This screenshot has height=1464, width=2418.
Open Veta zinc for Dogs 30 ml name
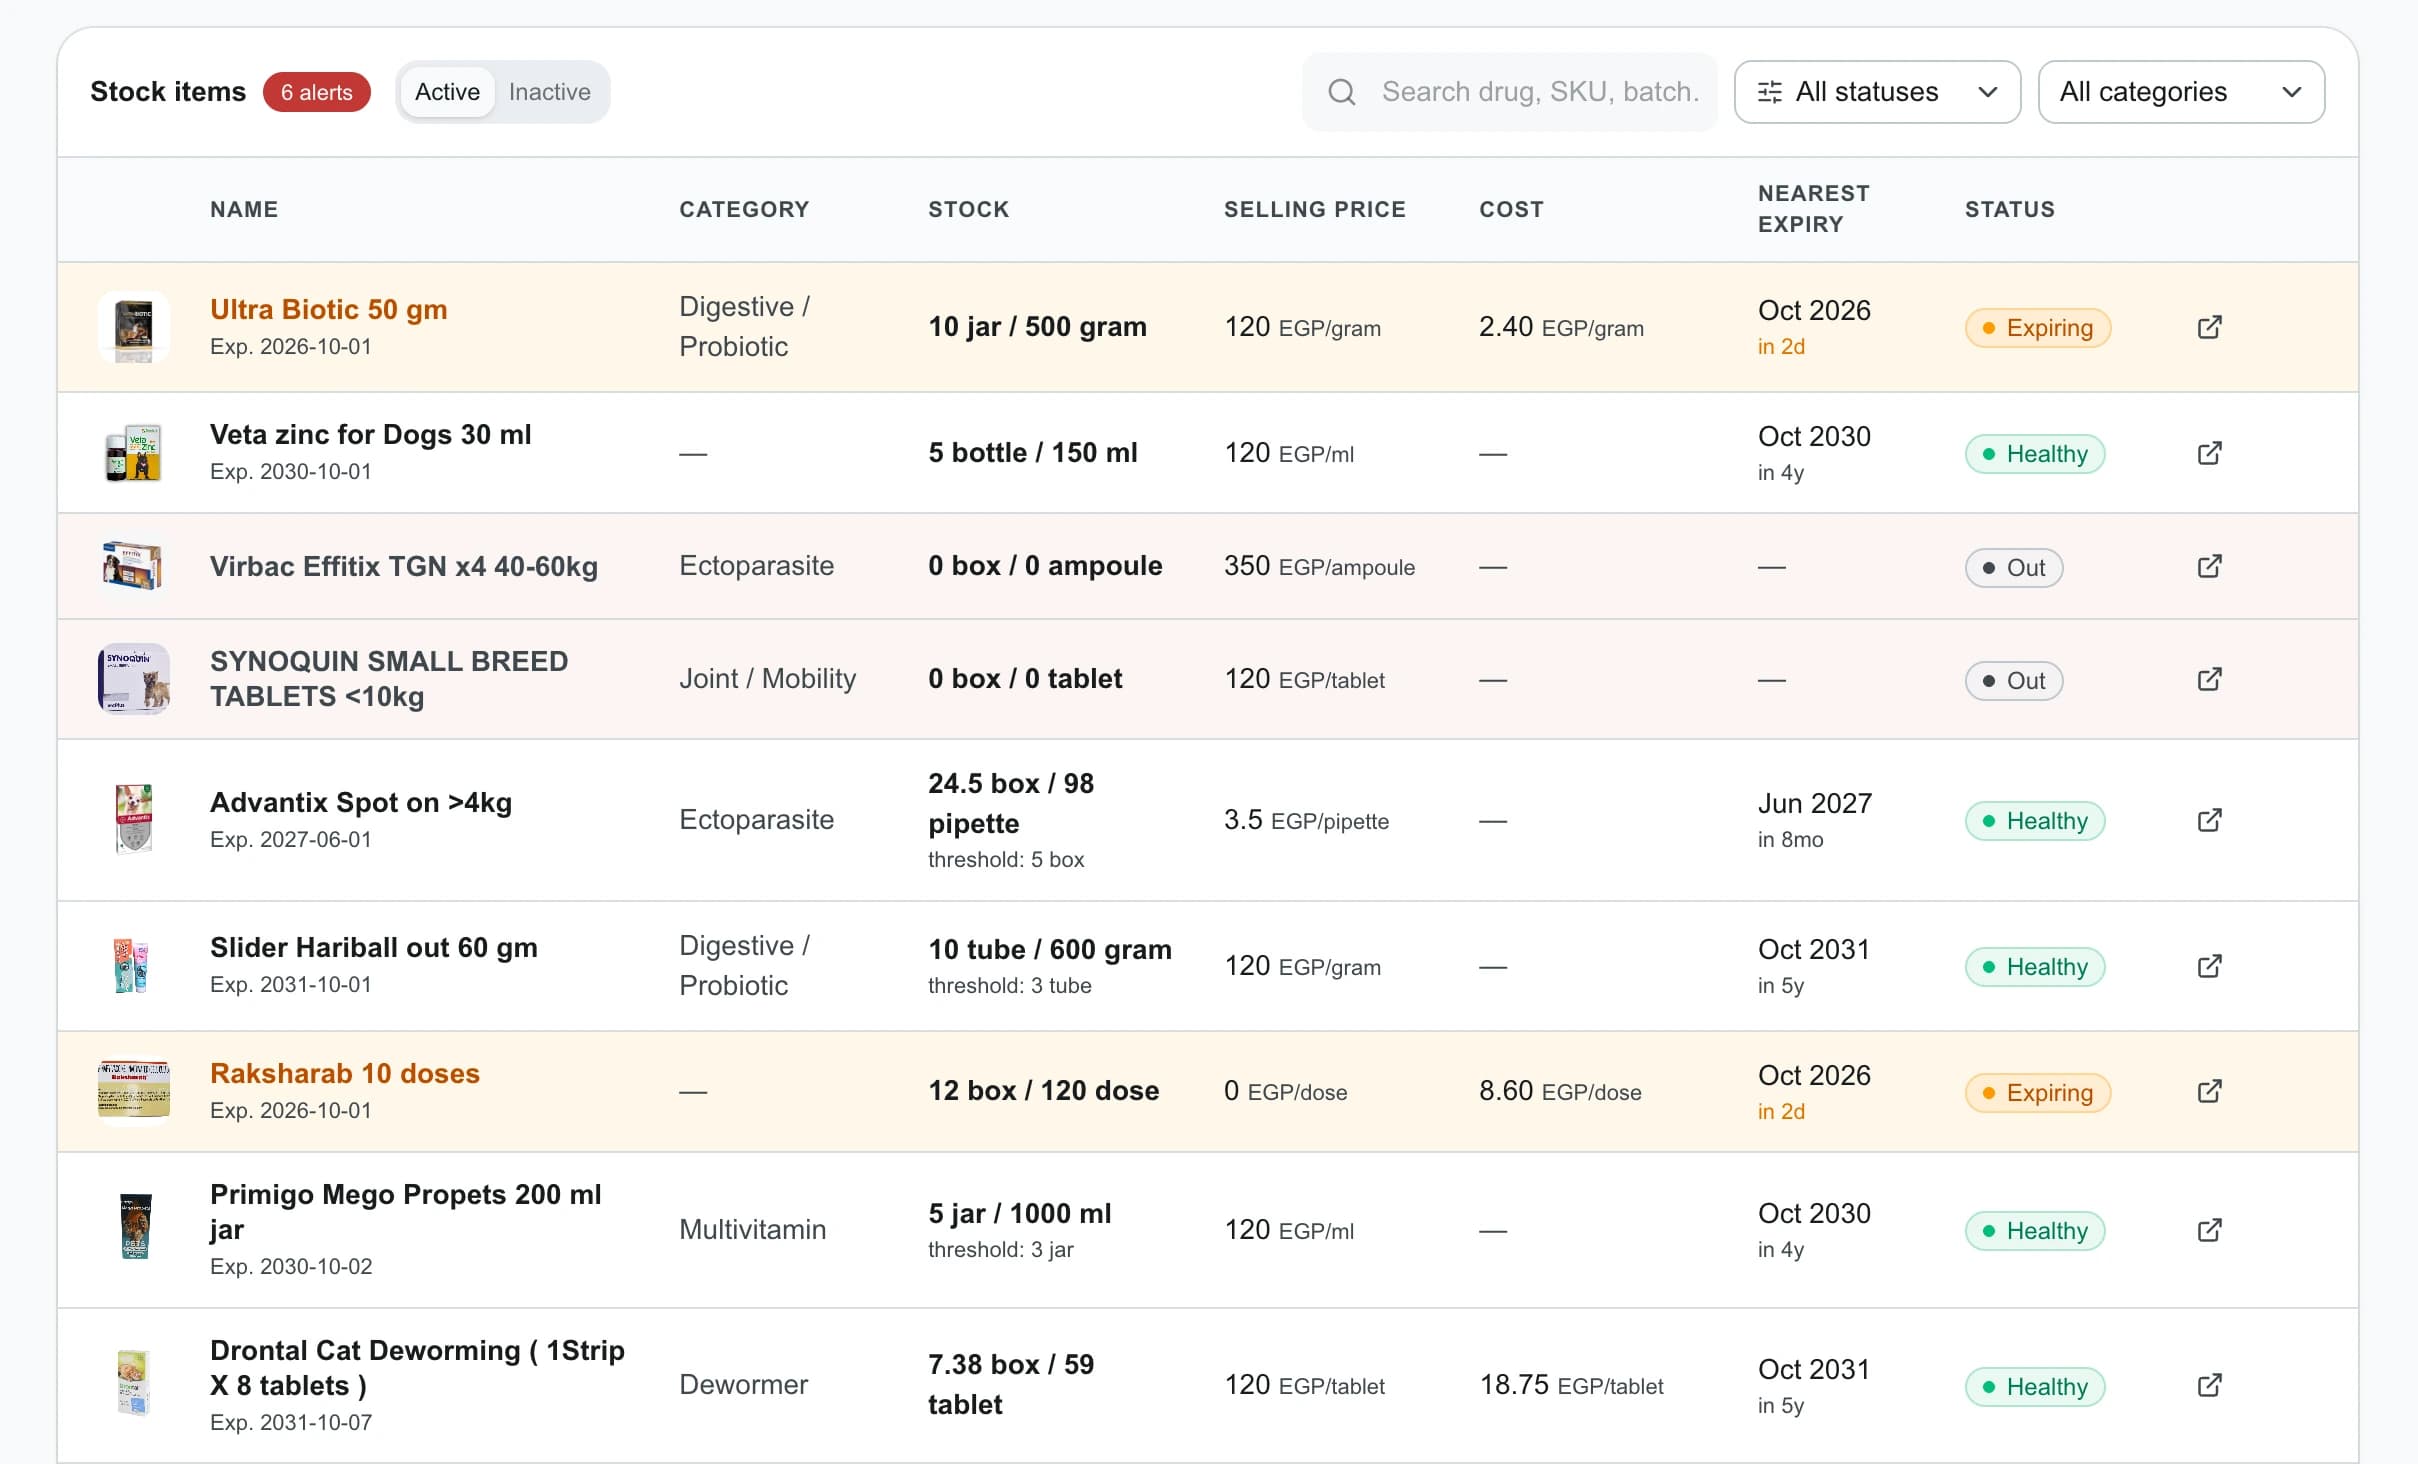click(370, 434)
